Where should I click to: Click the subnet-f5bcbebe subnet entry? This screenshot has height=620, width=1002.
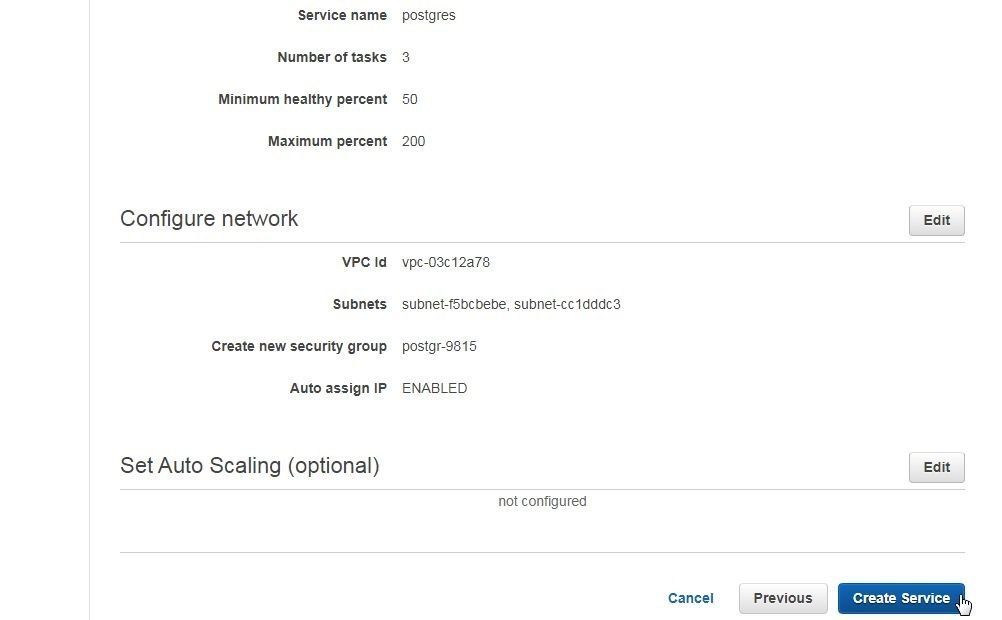(454, 304)
